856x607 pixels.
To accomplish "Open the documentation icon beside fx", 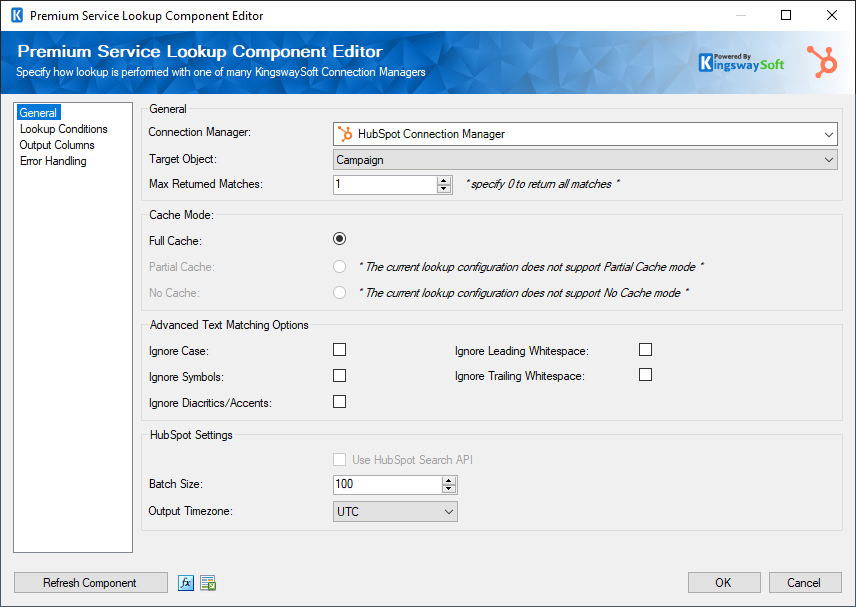I will pos(208,583).
